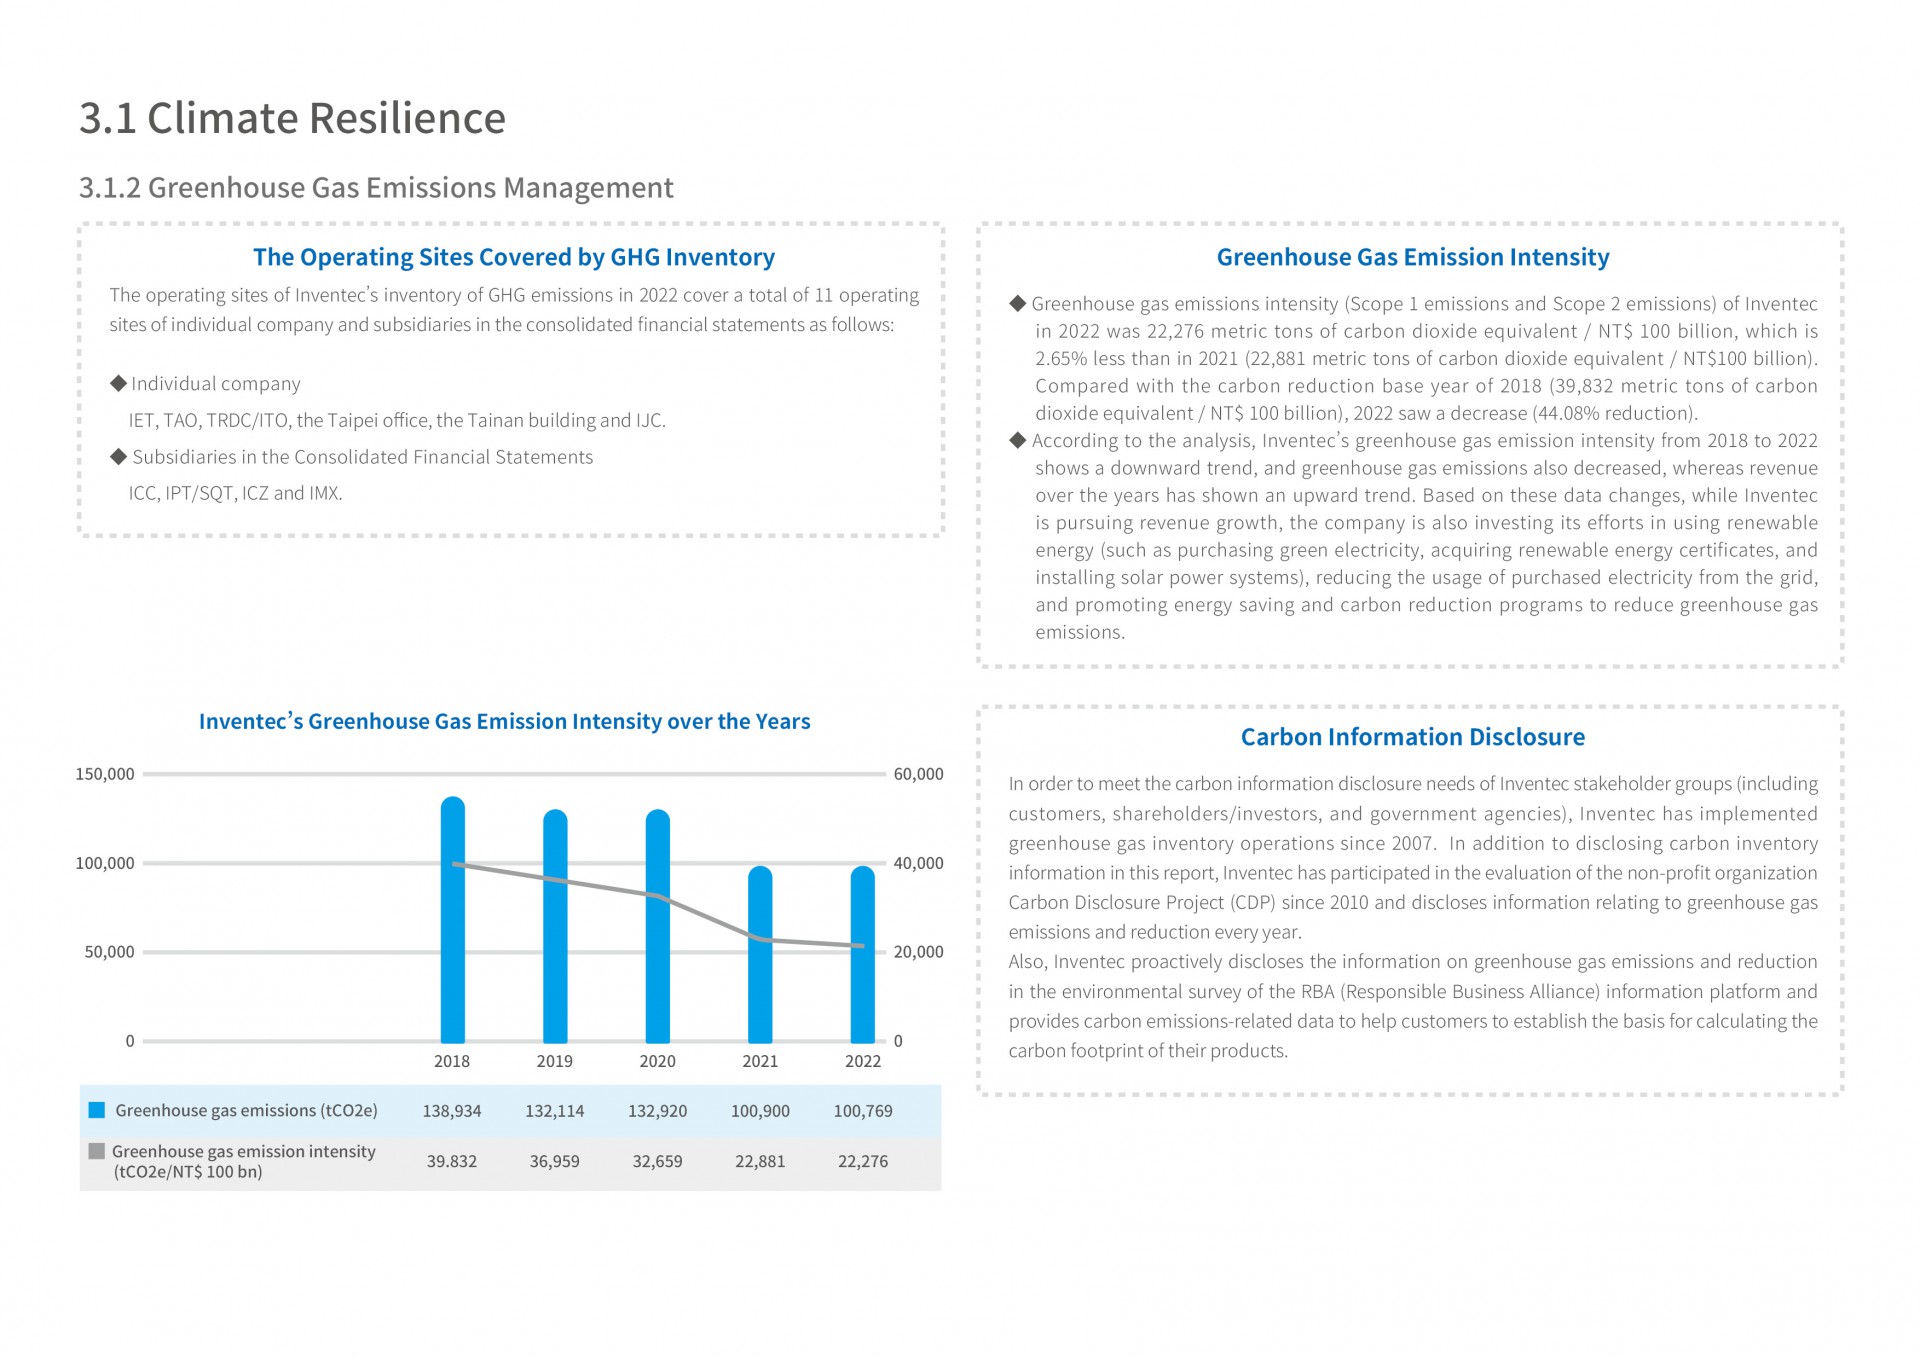The image size is (1920, 1357).
Task: Click the gray legend square for emission intensity
Action: click(x=97, y=1151)
